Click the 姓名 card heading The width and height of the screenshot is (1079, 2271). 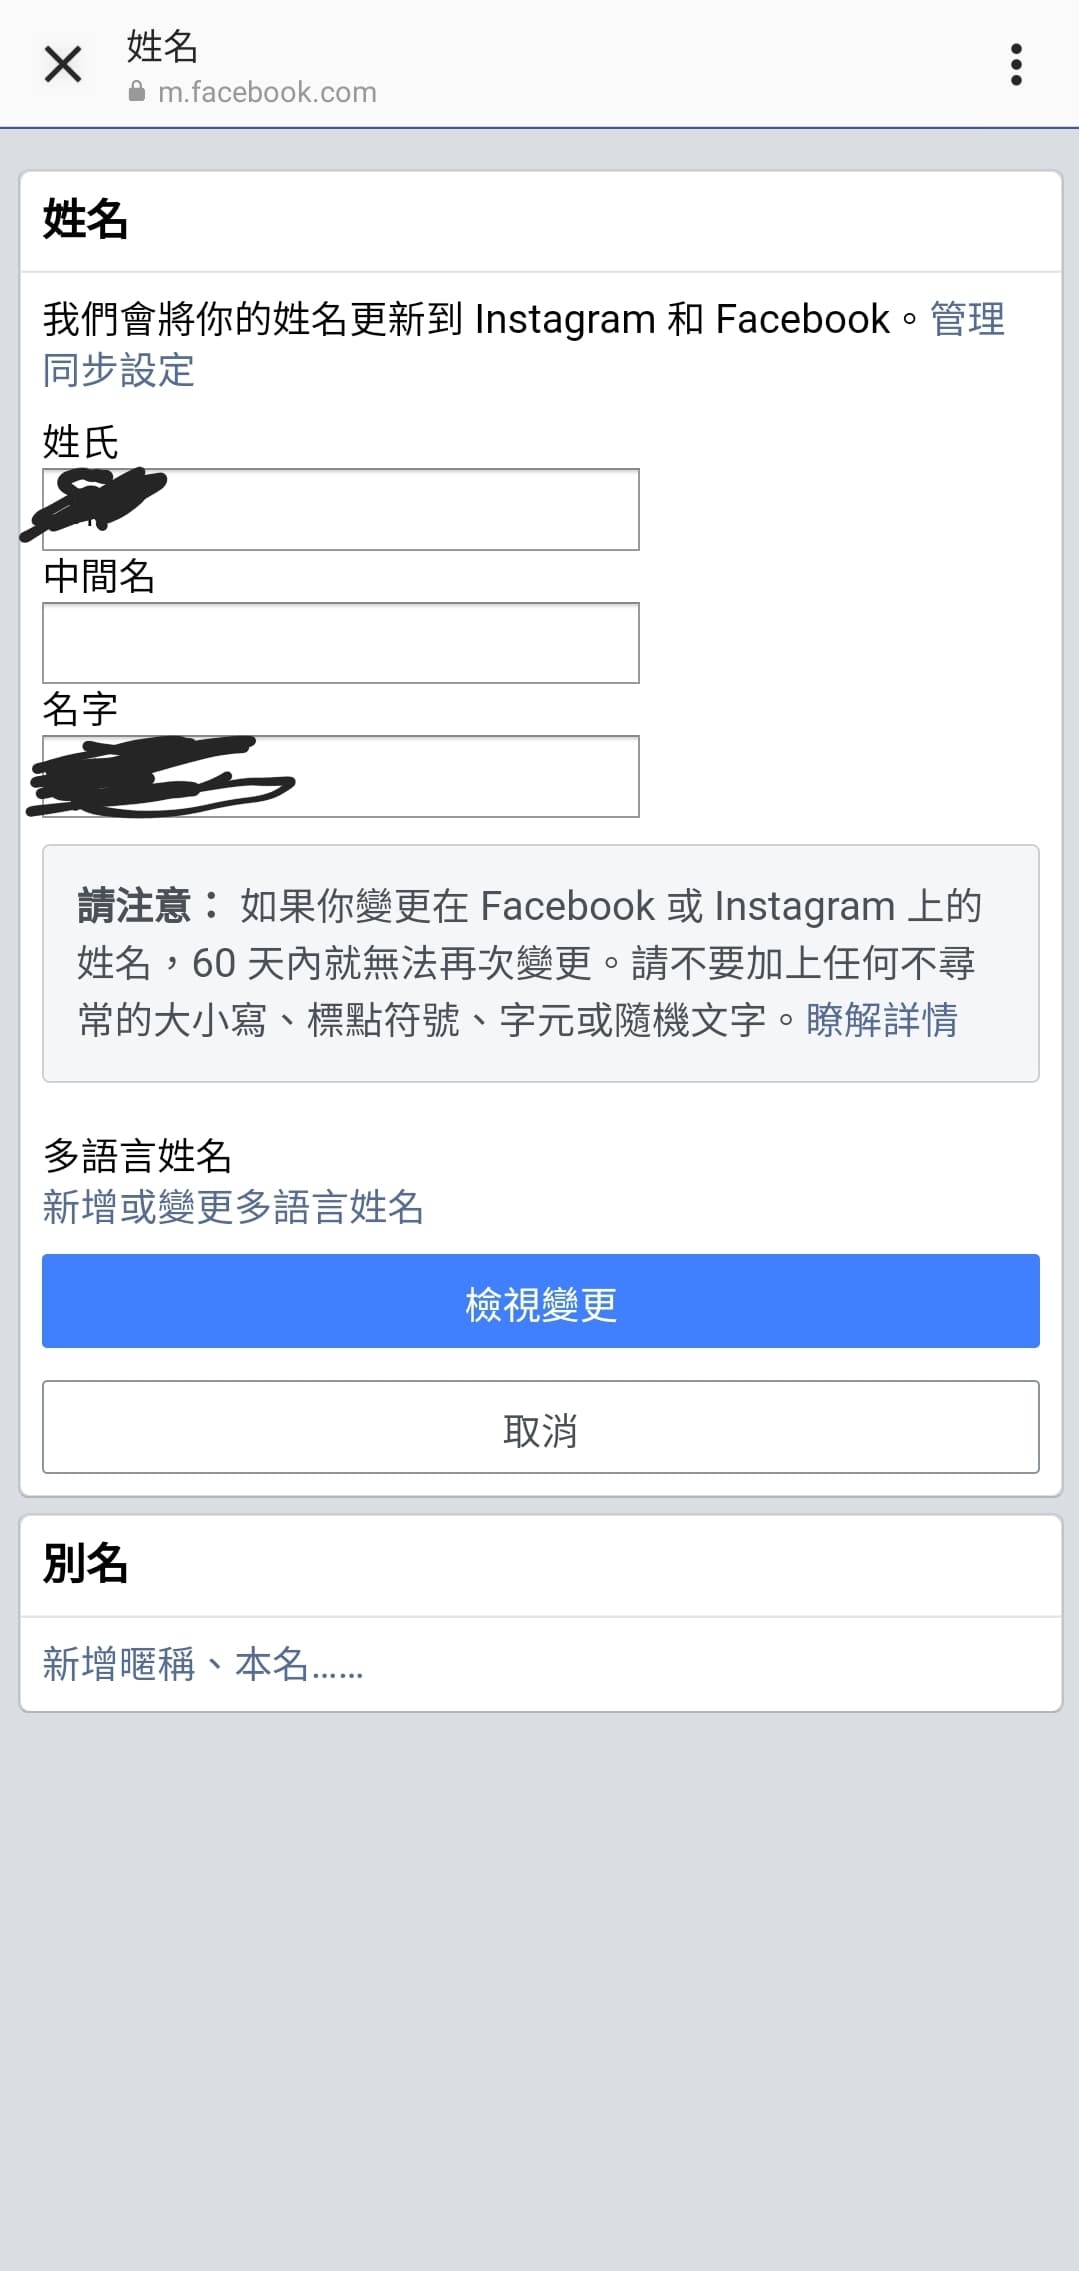coord(85,220)
